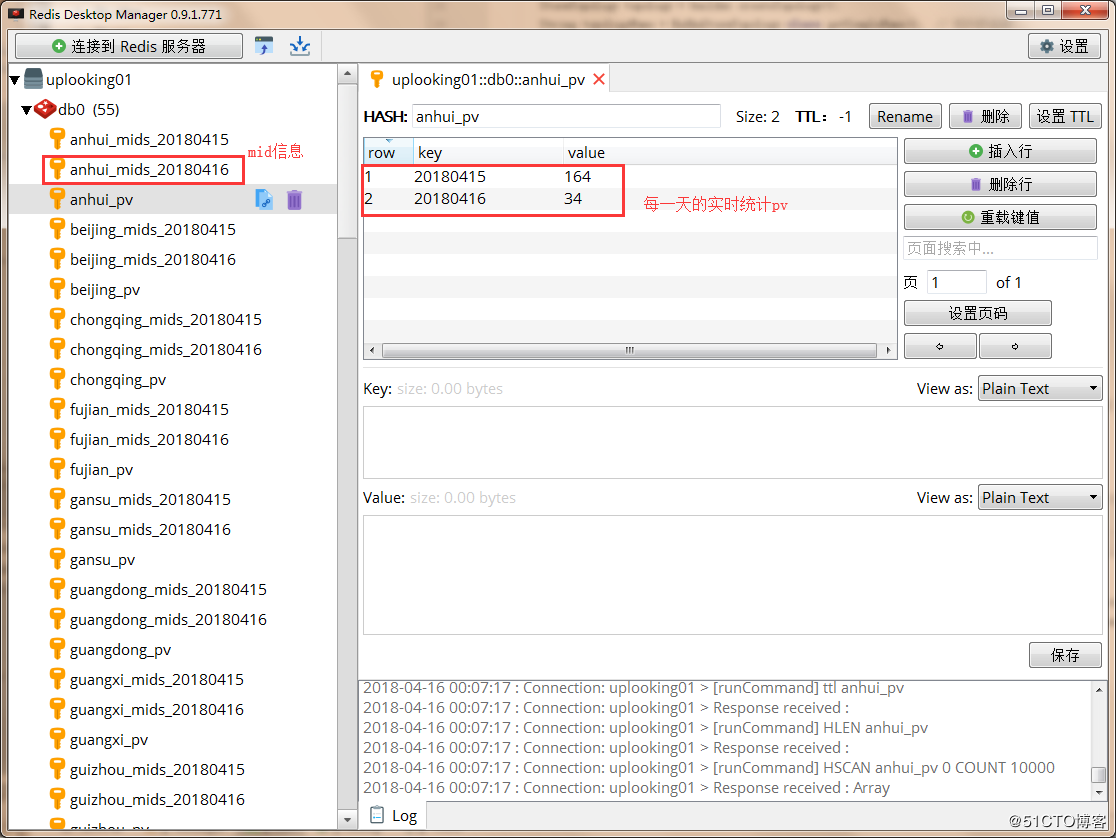Go to the next page with right arrow

click(x=1015, y=346)
